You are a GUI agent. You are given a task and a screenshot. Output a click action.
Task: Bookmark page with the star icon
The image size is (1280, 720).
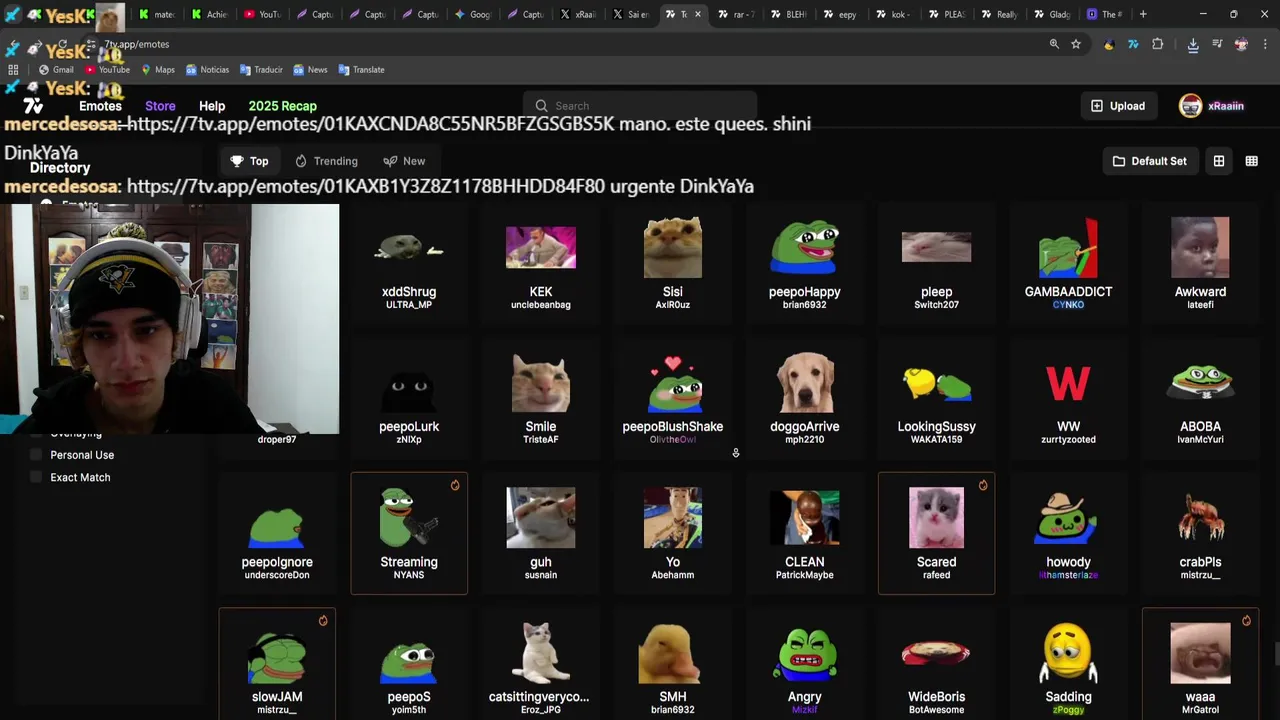[1076, 44]
